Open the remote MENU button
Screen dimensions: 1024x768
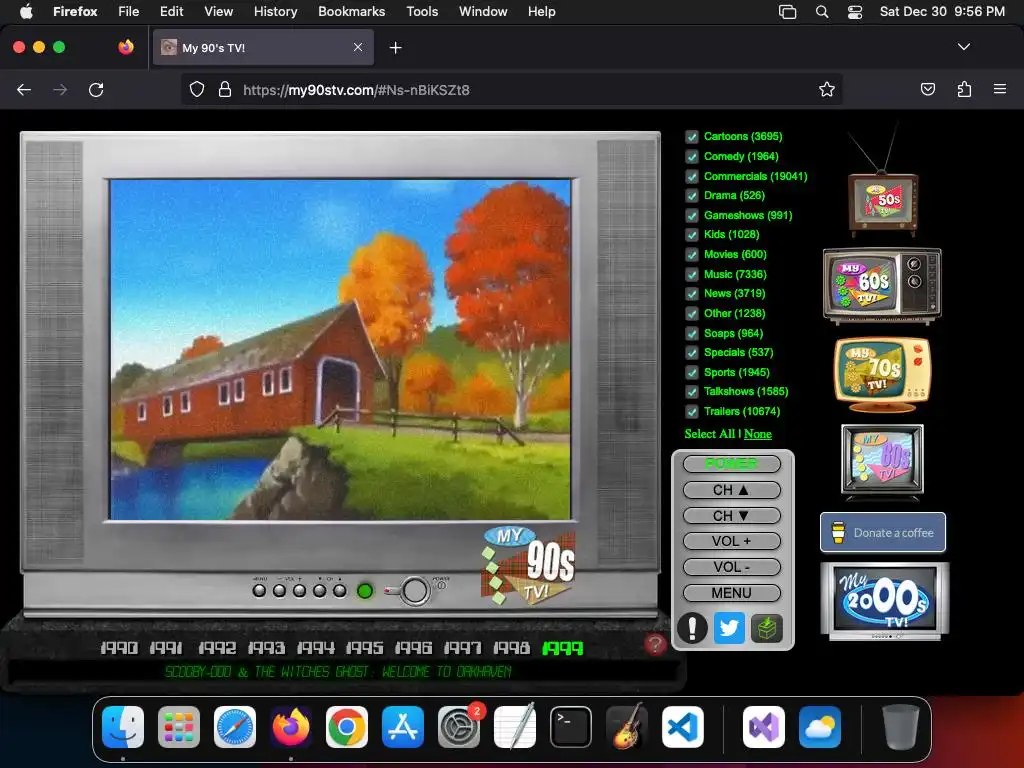point(731,593)
